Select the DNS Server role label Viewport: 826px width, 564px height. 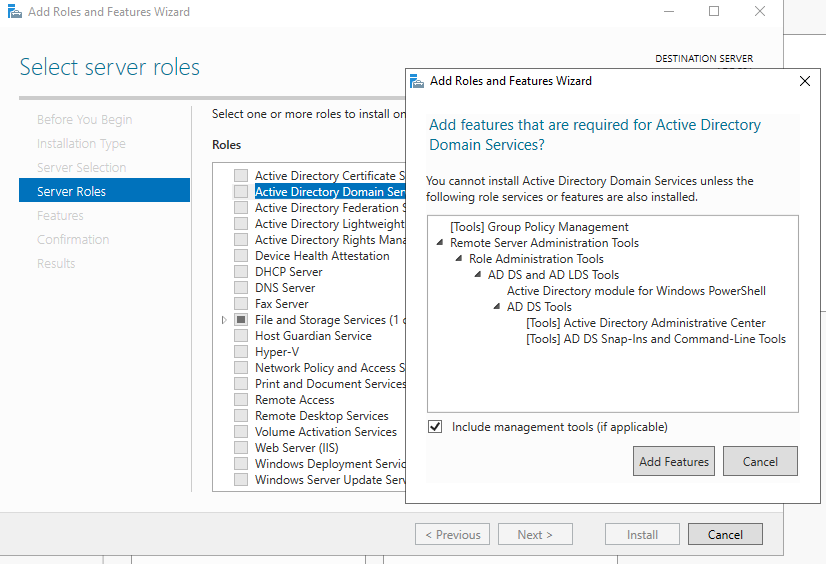point(285,288)
